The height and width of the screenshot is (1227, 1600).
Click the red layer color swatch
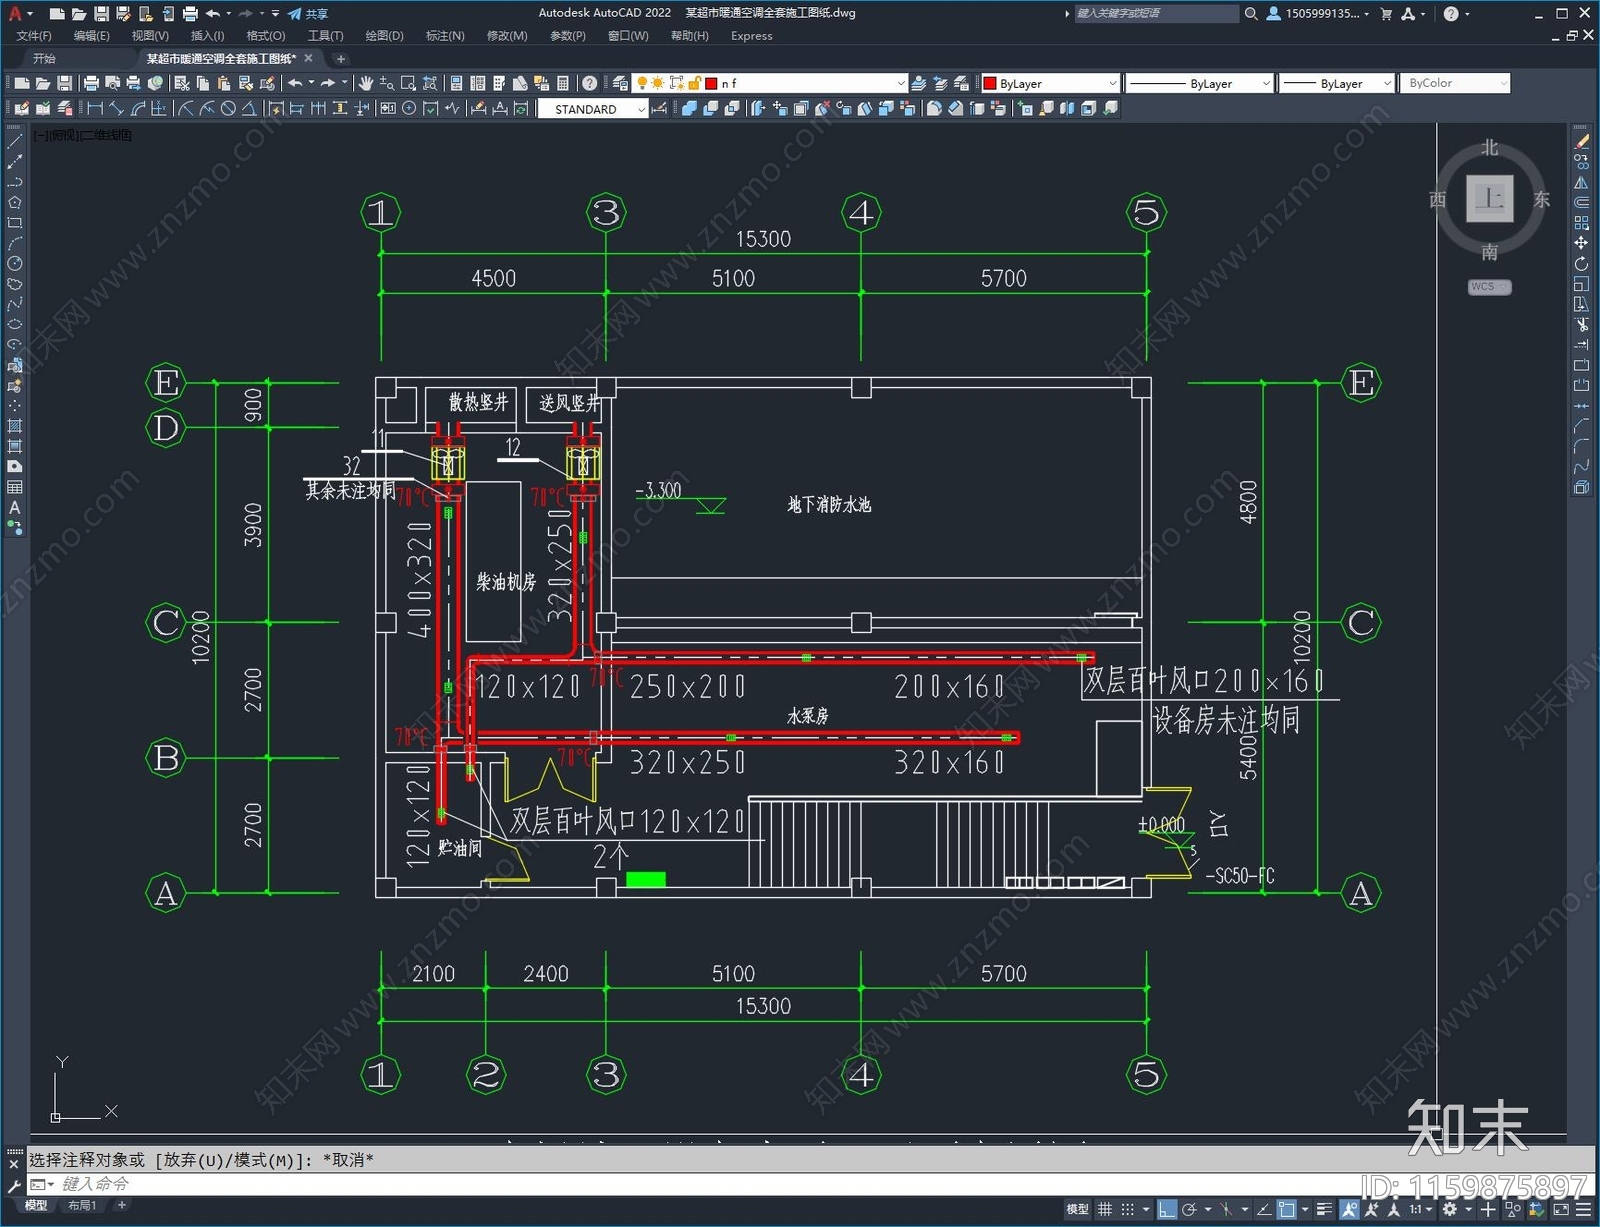(711, 84)
